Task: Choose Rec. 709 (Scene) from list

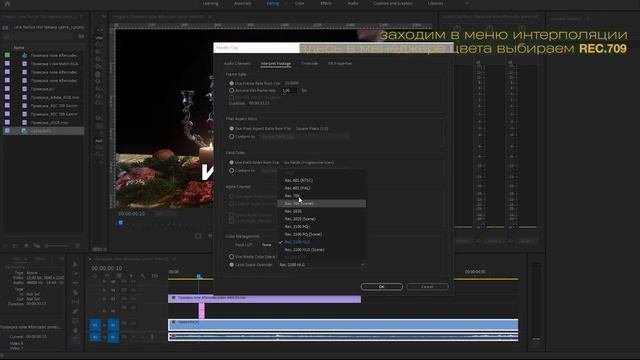Action: tap(322, 204)
